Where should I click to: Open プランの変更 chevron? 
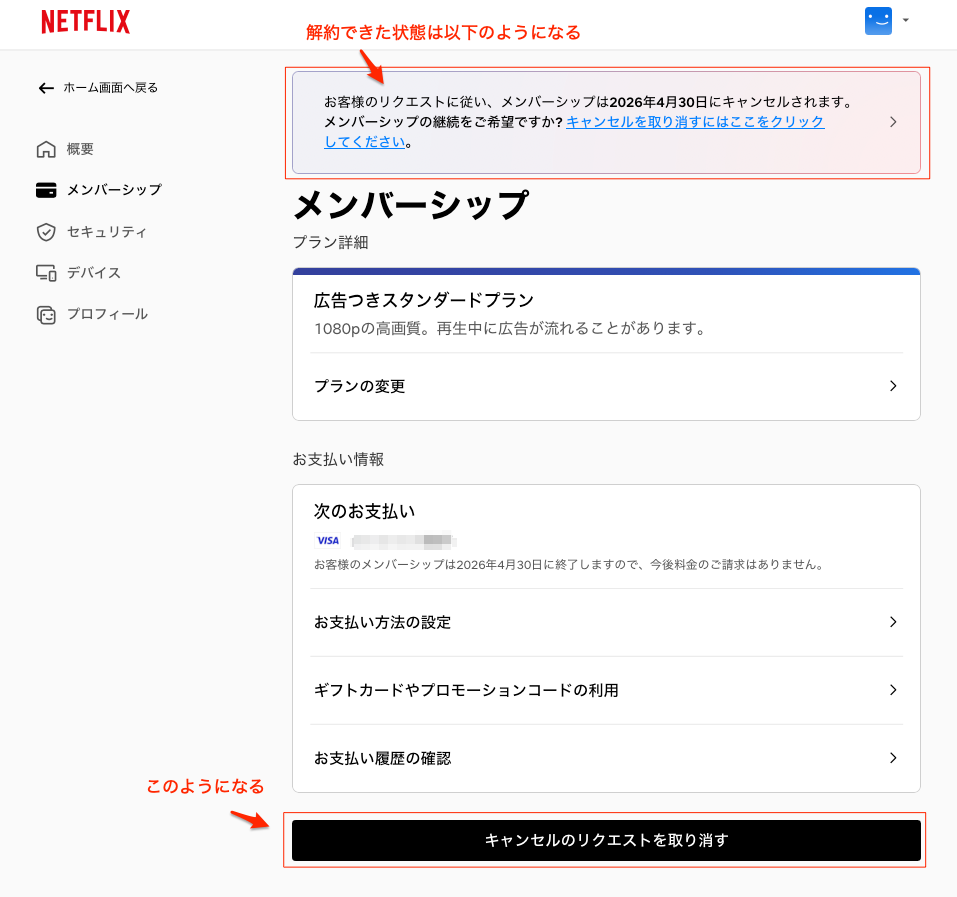[x=893, y=386]
